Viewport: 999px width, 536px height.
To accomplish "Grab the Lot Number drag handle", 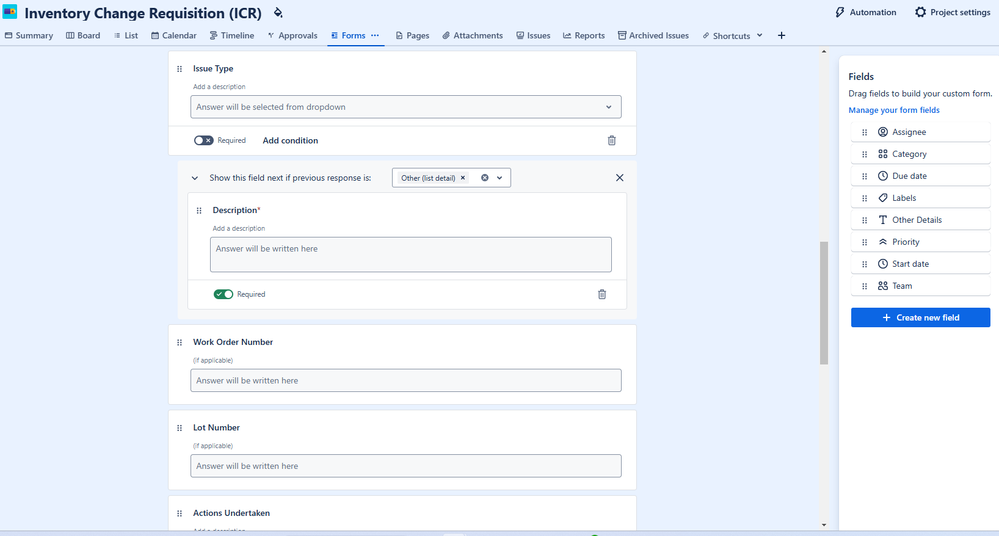I will pos(179,428).
